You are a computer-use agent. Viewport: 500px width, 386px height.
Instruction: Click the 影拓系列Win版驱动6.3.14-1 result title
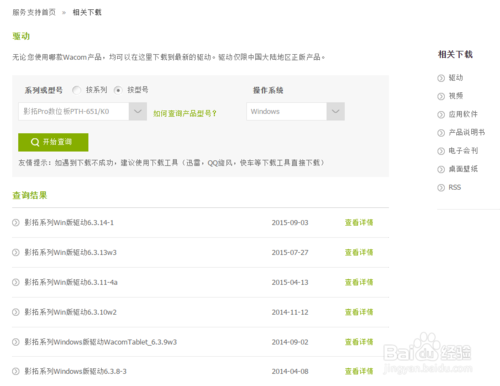point(69,223)
